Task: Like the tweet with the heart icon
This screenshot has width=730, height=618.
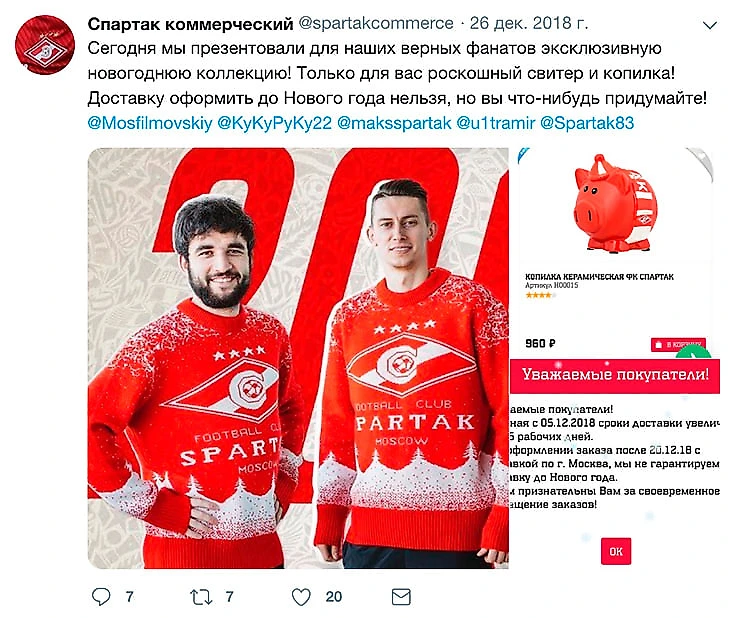Action: 301,597
